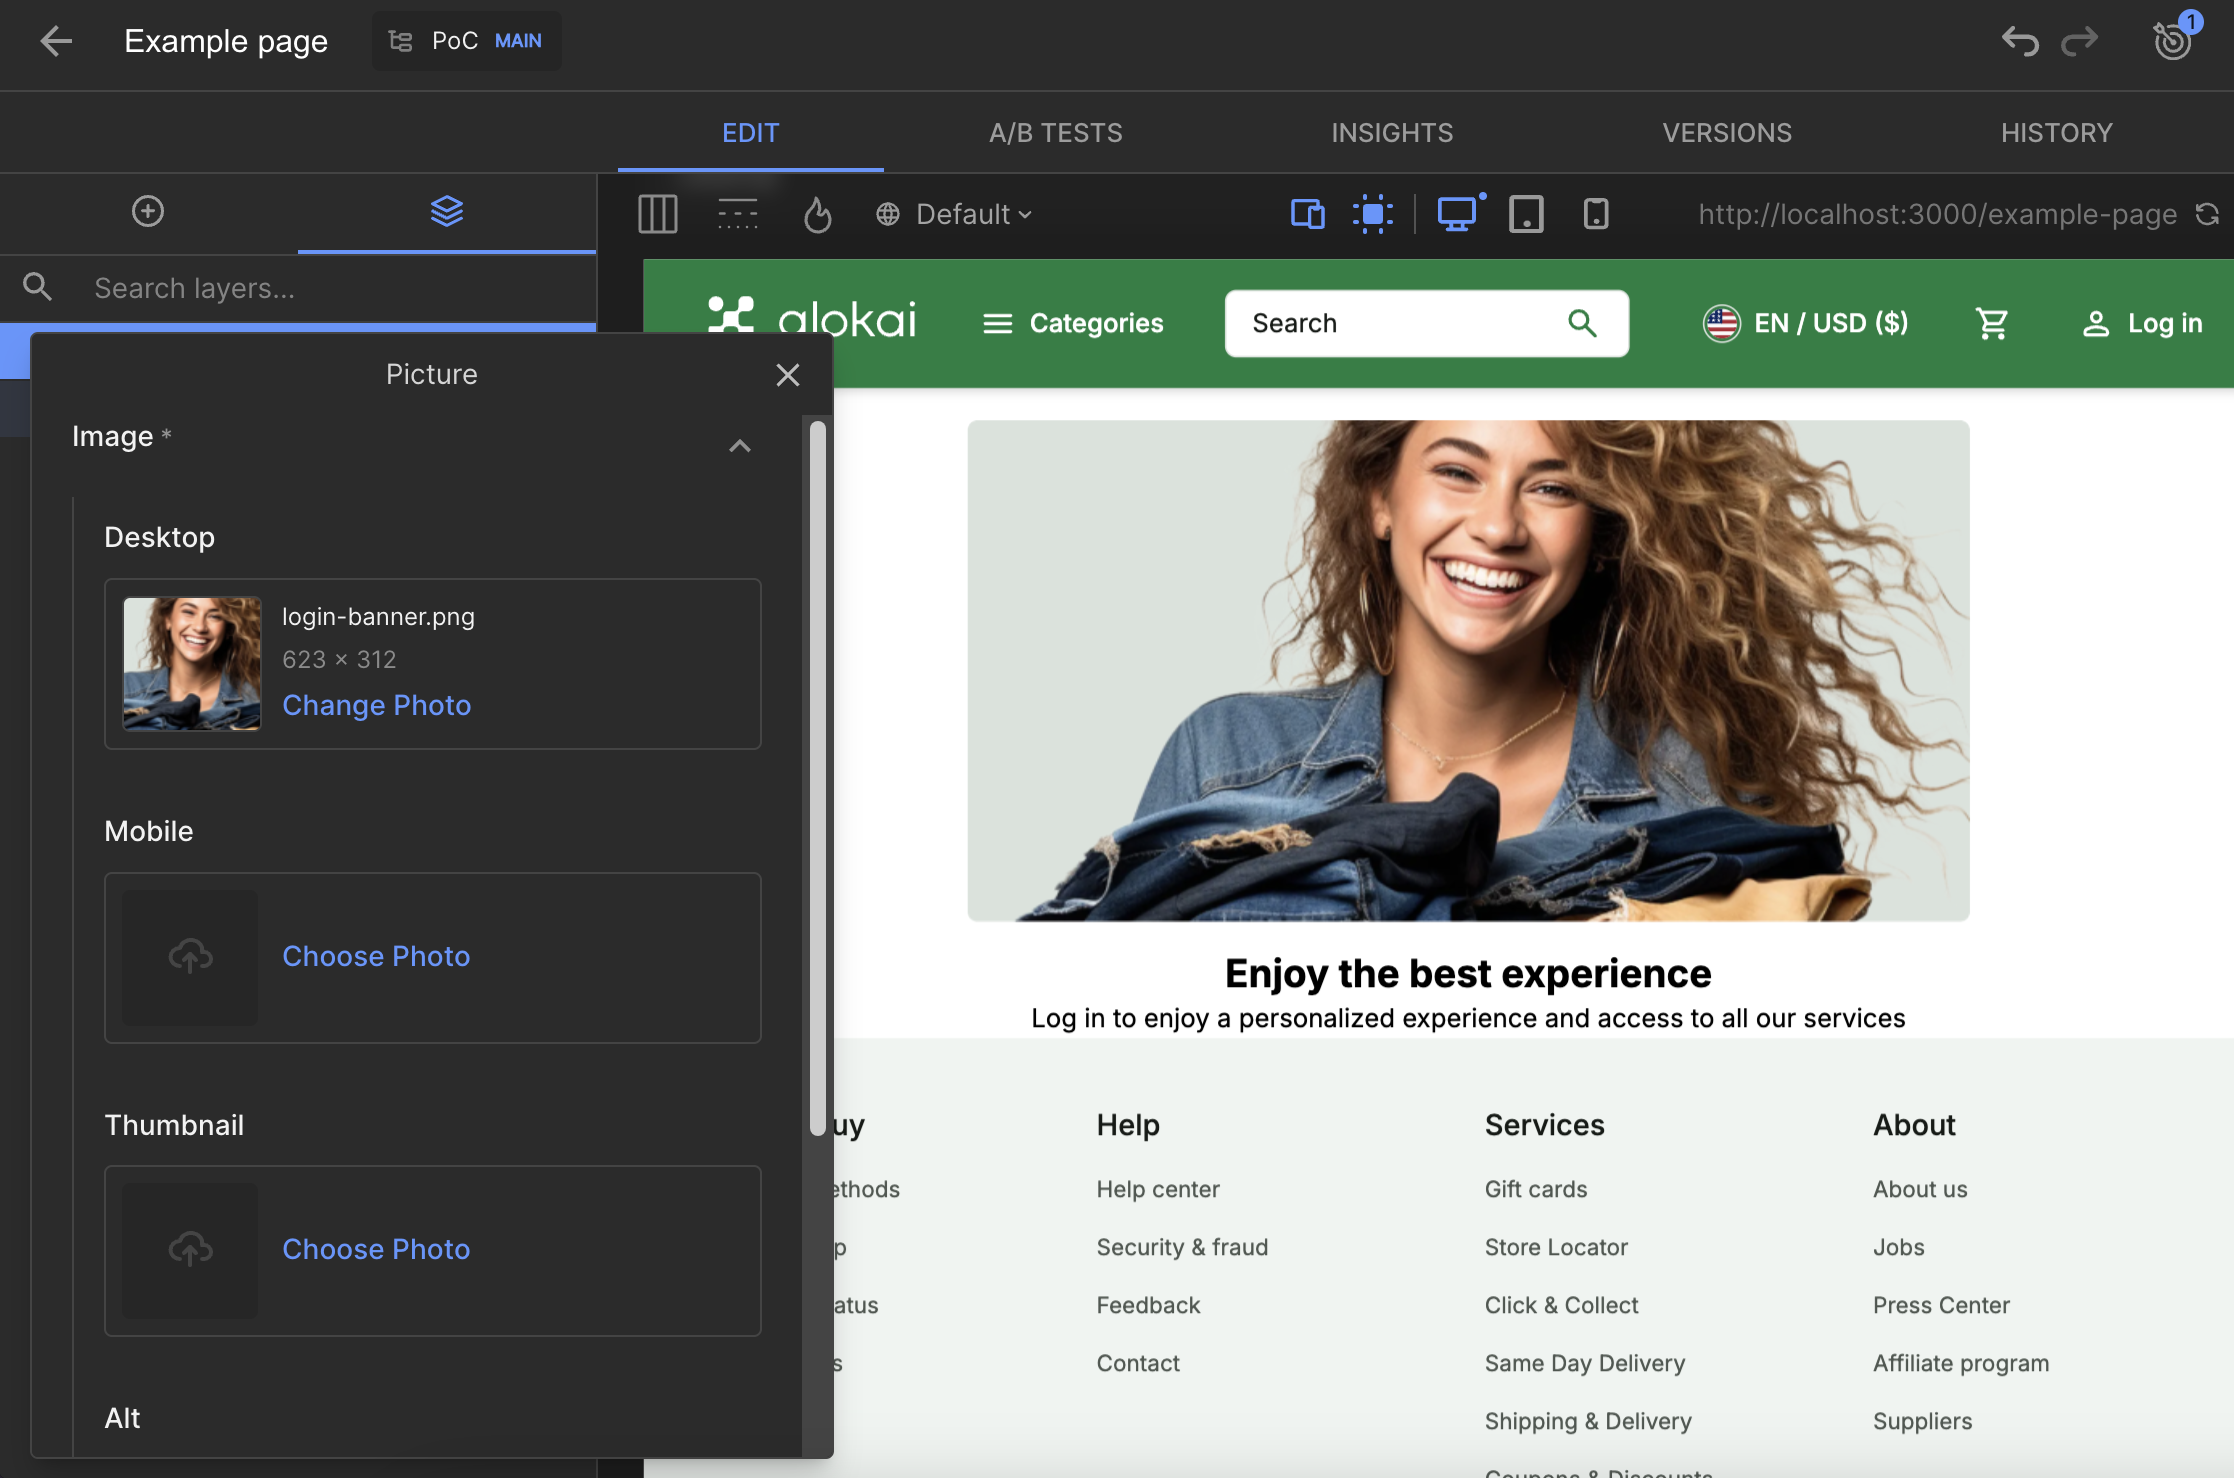Click the login-banner.png thumbnail
The width and height of the screenshot is (2234, 1478).
pyautogui.click(x=192, y=664)
